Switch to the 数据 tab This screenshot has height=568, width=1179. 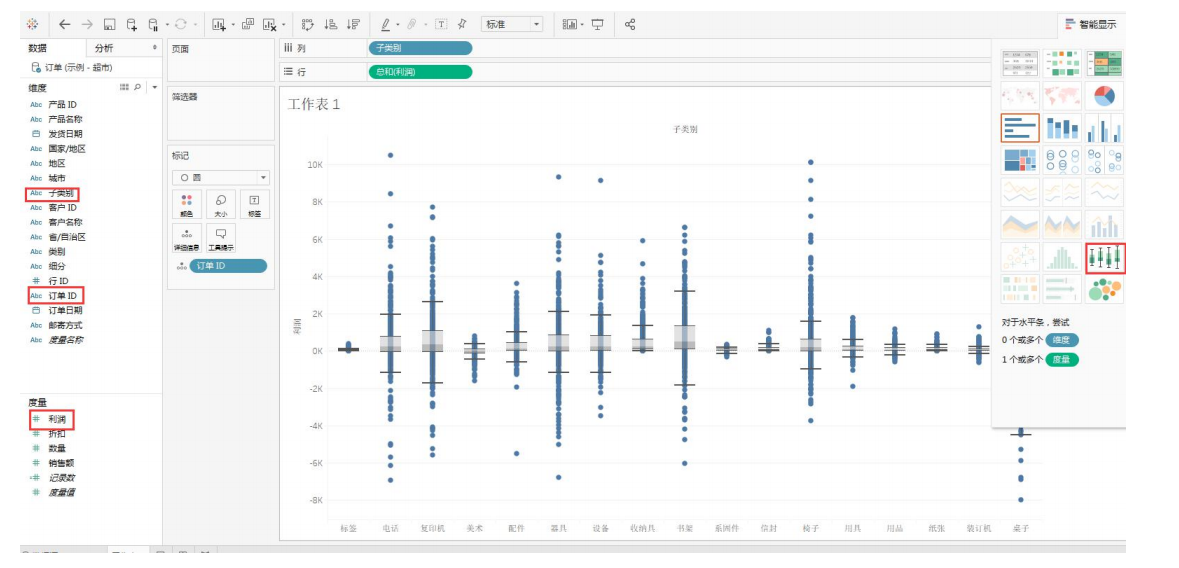pos(38,48)
